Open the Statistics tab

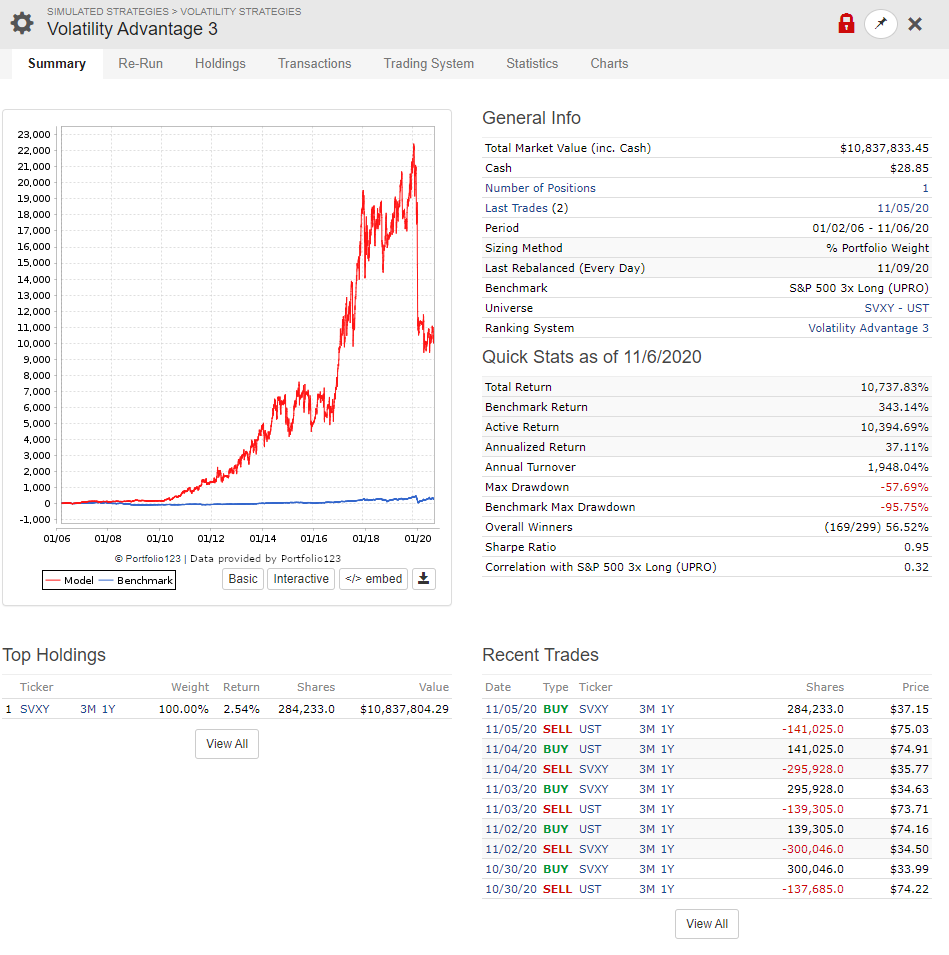tap(532, 63)
